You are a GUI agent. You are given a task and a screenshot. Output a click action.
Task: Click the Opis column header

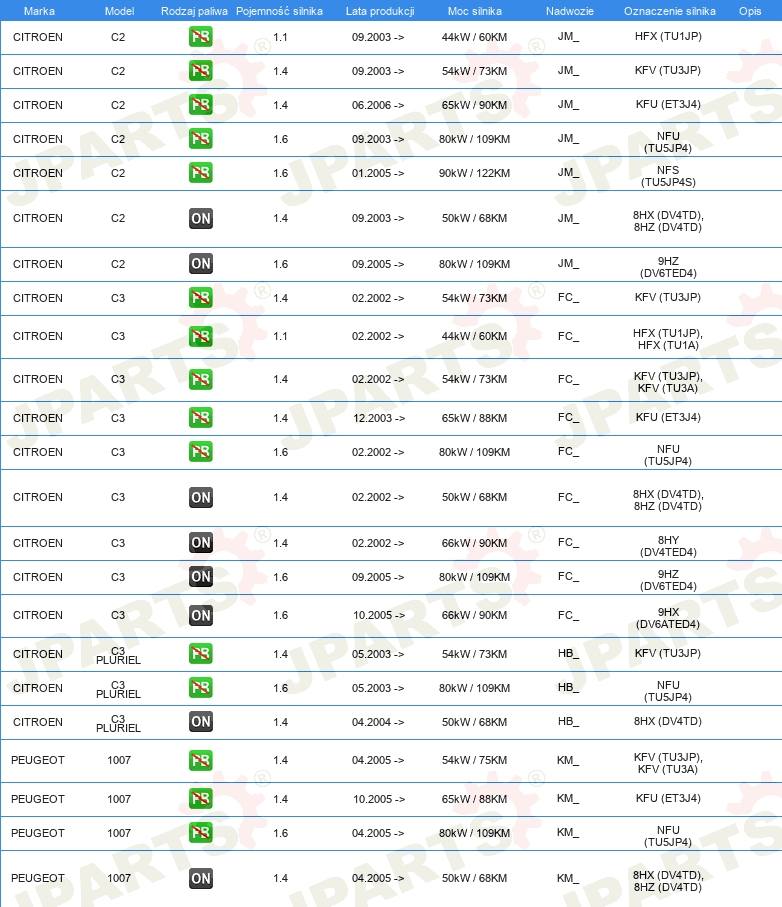[x=750, y=11]
